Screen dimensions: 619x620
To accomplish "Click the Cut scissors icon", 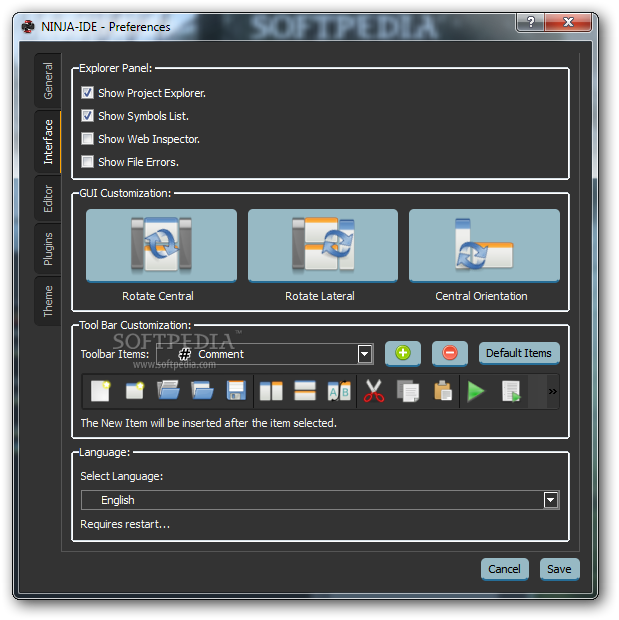I will point(374,391).
